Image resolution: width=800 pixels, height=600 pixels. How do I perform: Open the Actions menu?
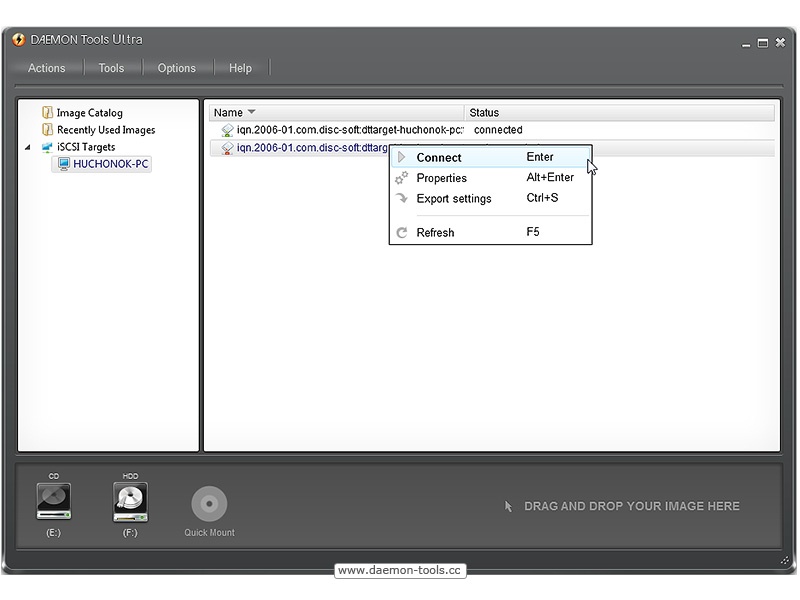pyautogui.click(x=46, y=68)
